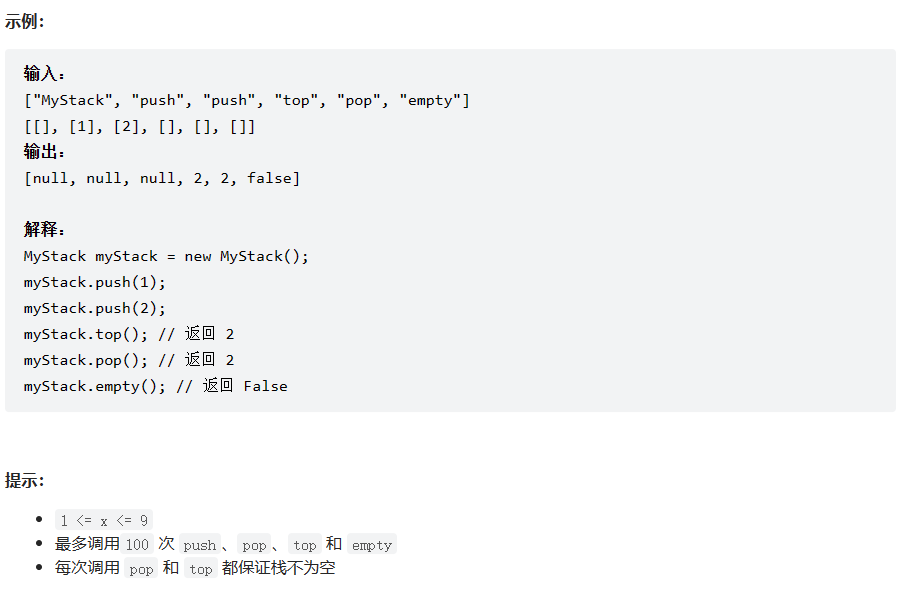Click the new MyStack() code line

(x=166, y=256)
